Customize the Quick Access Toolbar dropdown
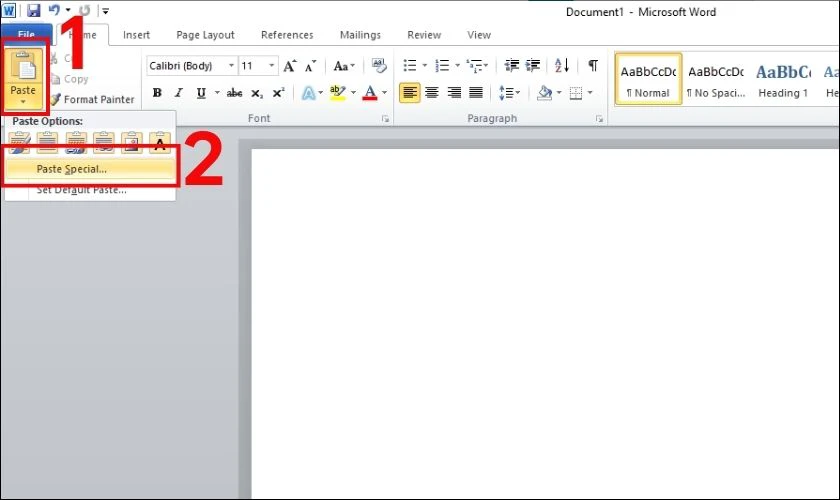The height and width of the screenshot is (500, 840). pos(106,10)
